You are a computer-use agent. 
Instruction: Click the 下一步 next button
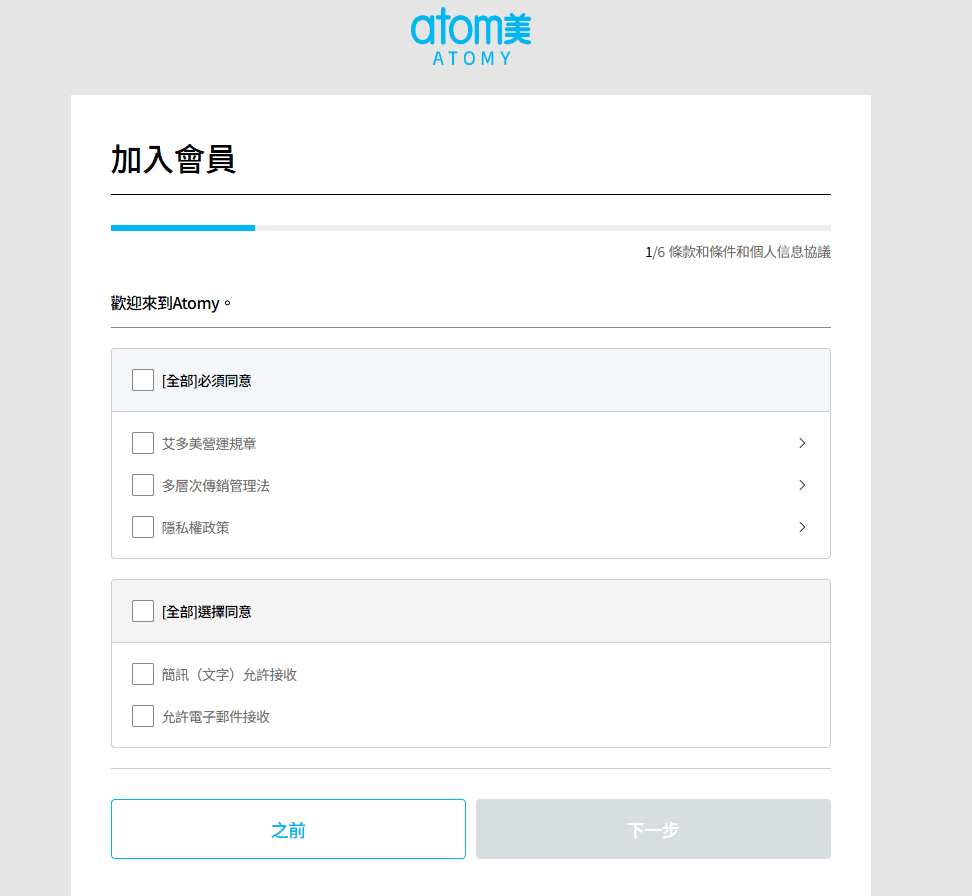pyautogui.click(x=653, y=829)
